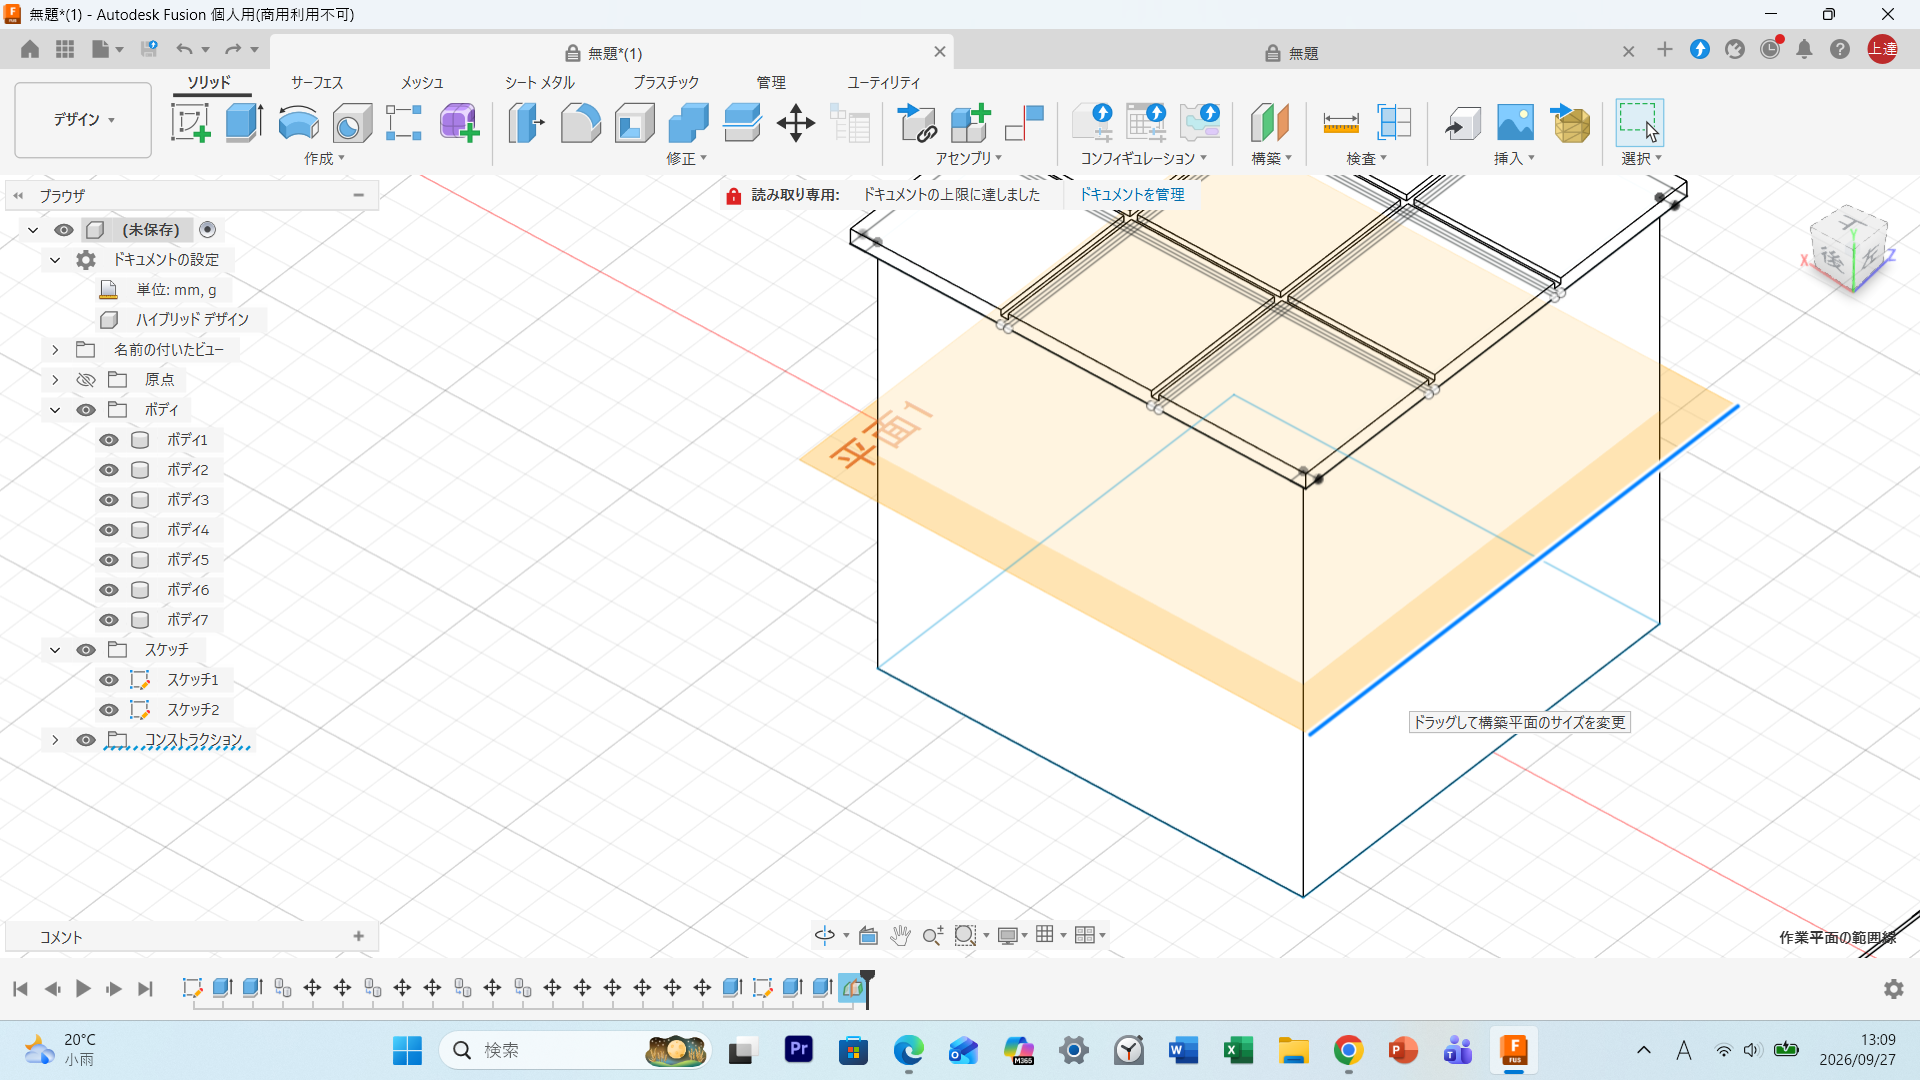Toggle visibility of ボディ7
The height and width of the screenshot is (1080, 1920).
click(109, 620)
